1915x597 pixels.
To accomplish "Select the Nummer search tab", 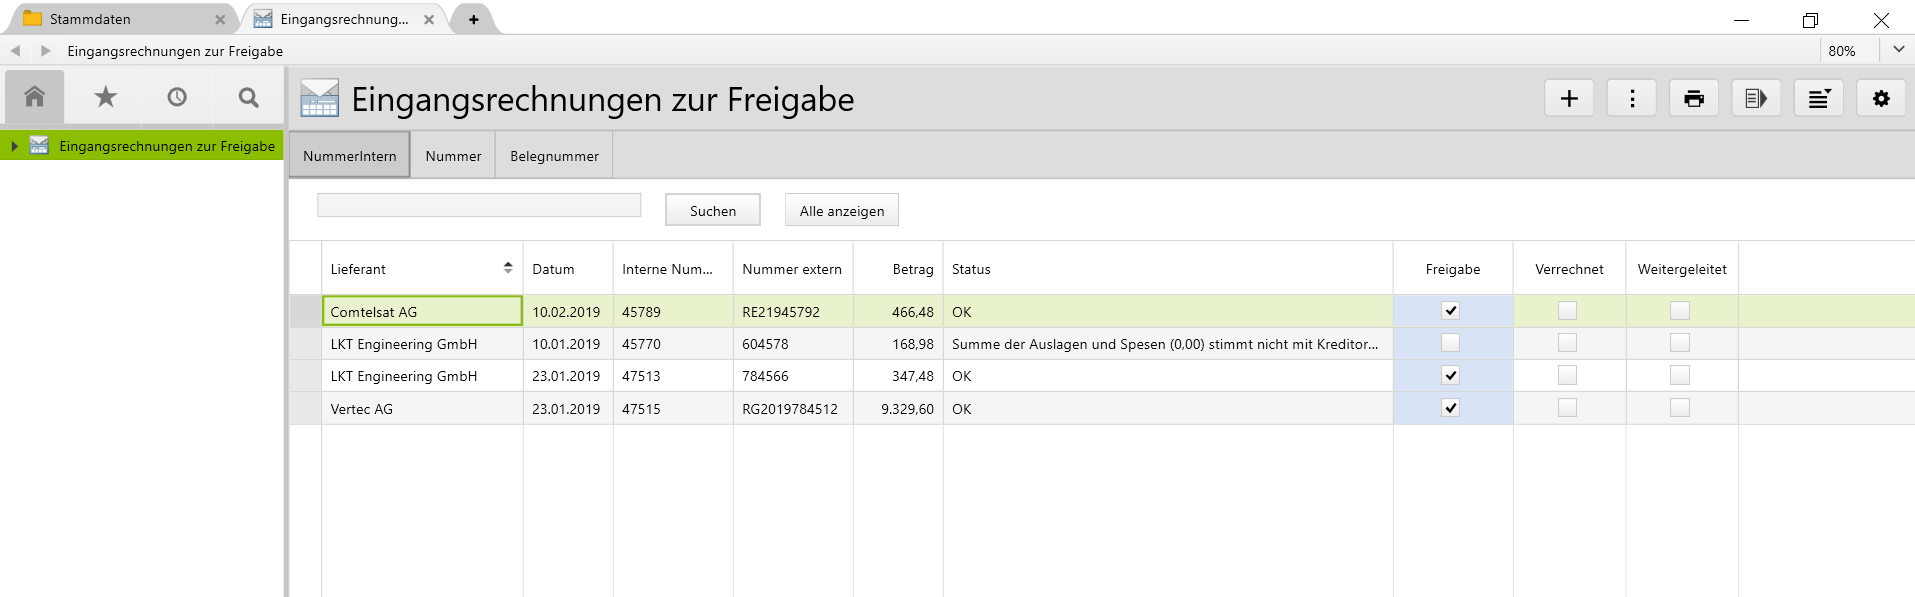I will [x=453, y=156].
